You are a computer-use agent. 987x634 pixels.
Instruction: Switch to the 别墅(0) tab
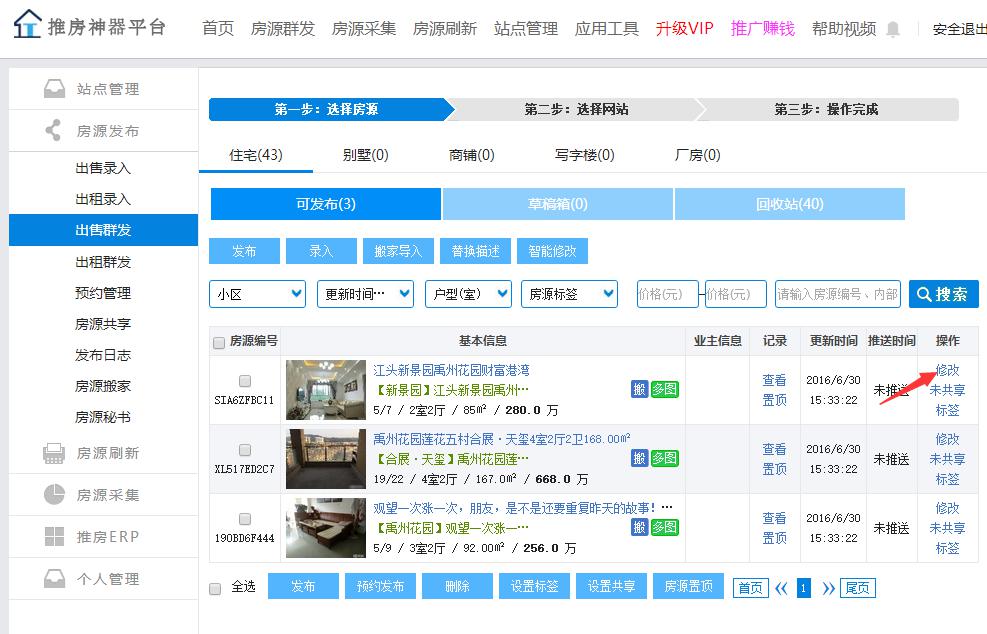365,155
